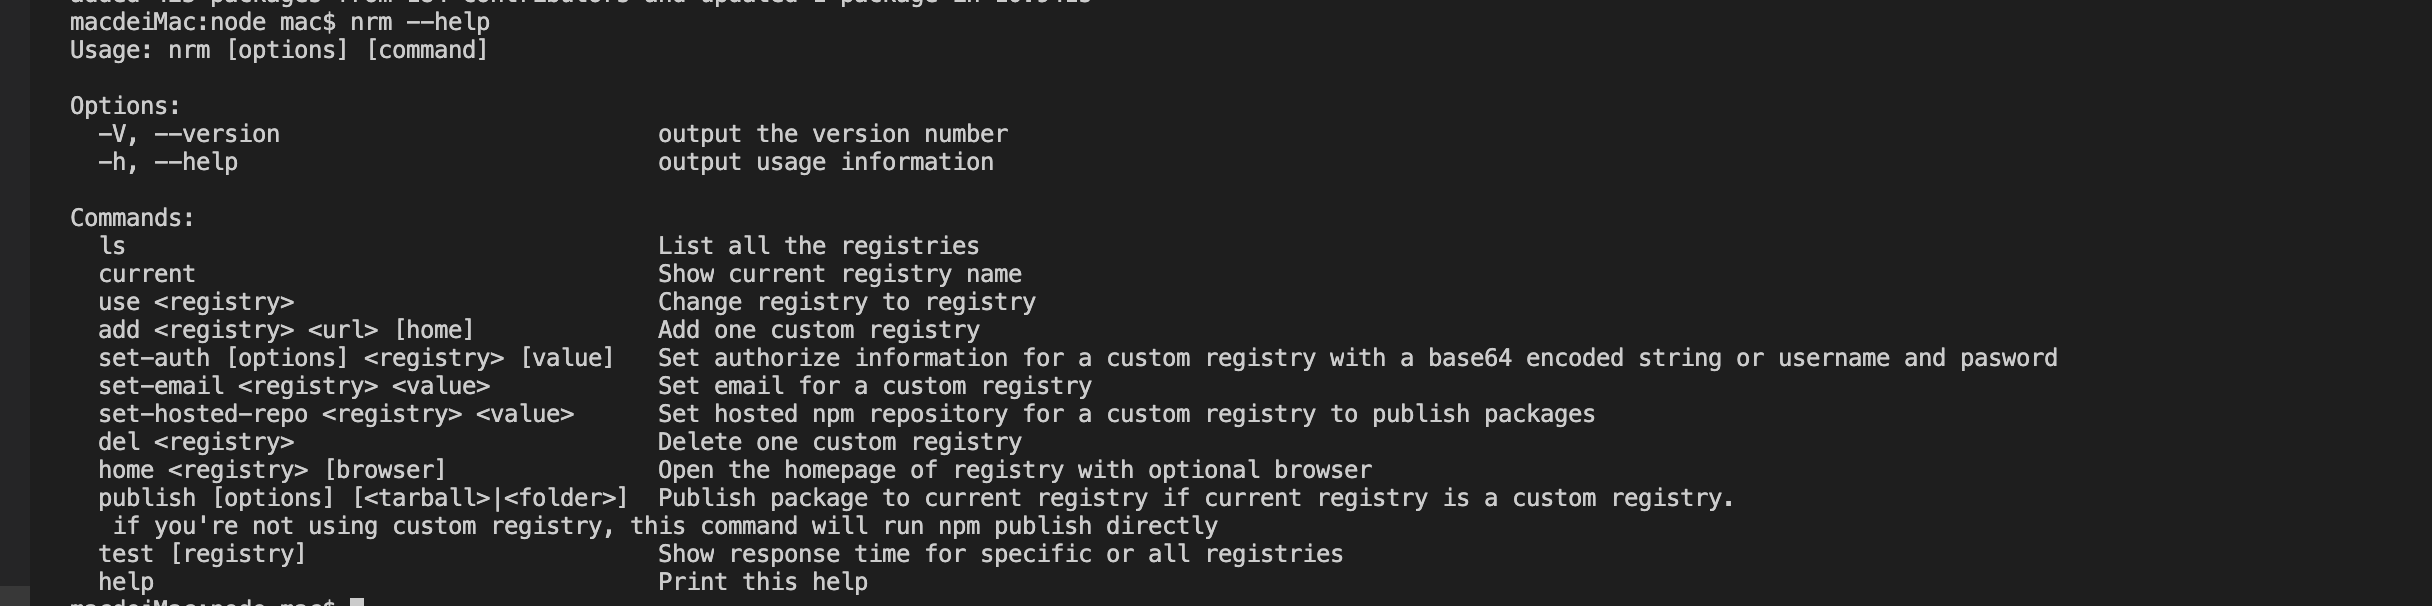
Task: Click the 'set-email <registry> <value>' command
Action: coord(294,386)
